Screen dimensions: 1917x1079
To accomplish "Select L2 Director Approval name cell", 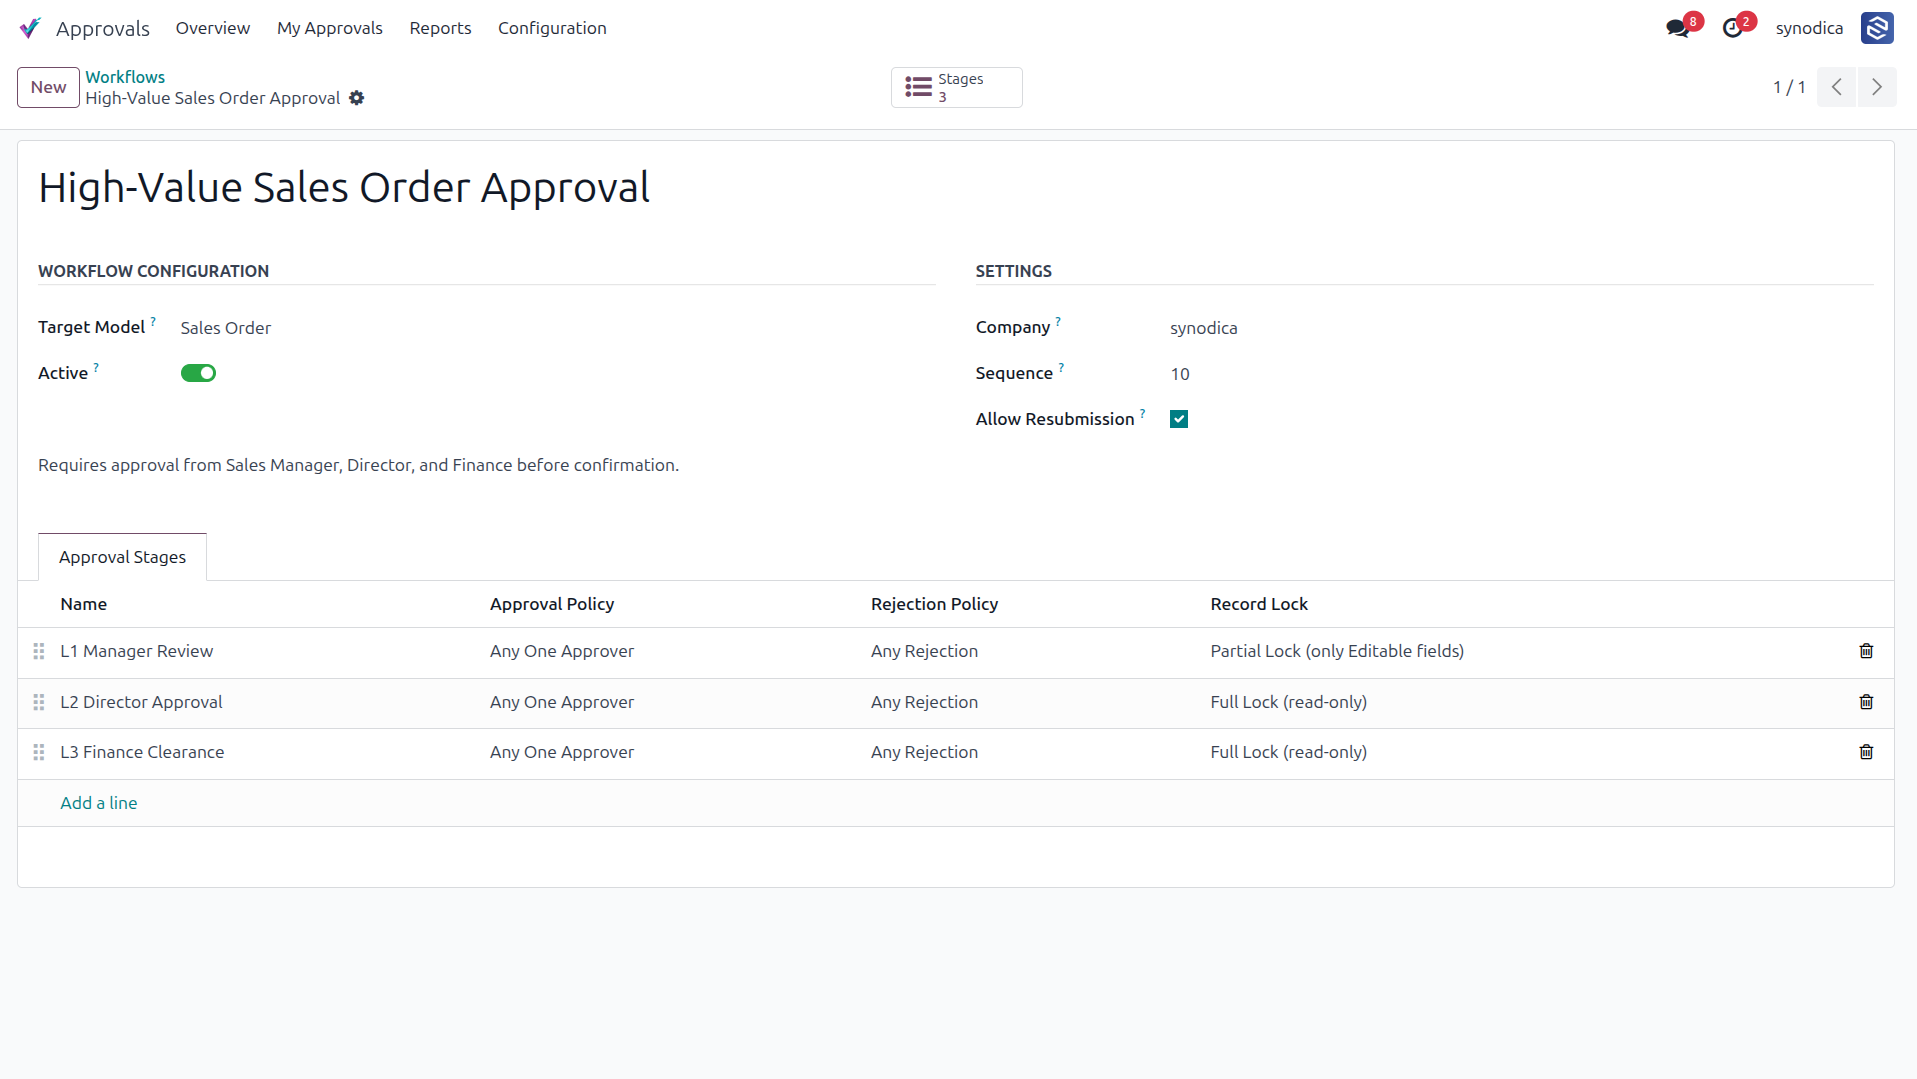I will pos(141,702).
